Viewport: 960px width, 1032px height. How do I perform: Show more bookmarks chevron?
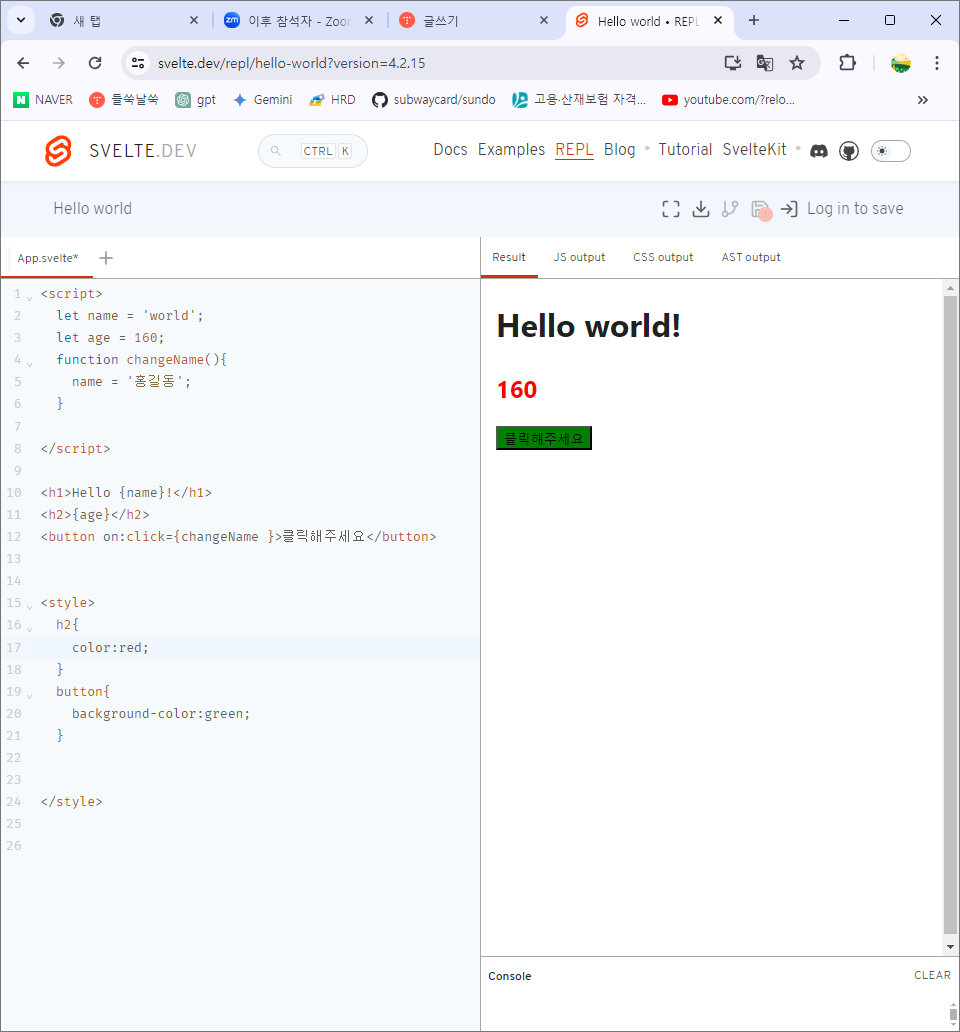coord(922,100)
